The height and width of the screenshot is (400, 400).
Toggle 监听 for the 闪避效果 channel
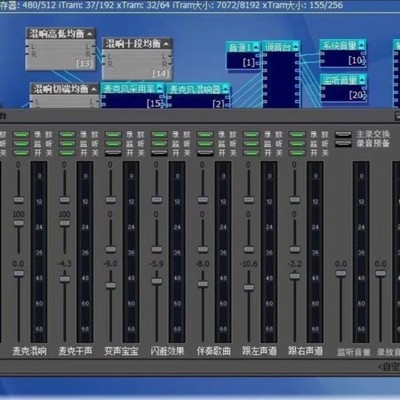(x=159, y=144)
